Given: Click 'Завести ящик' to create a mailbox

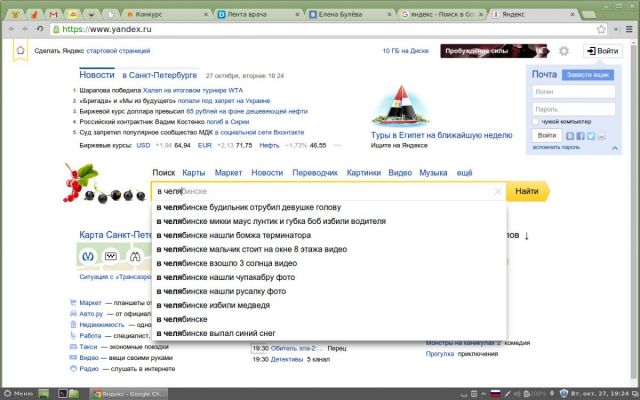Looking at the screenshot, I should (x=587, y=75).
